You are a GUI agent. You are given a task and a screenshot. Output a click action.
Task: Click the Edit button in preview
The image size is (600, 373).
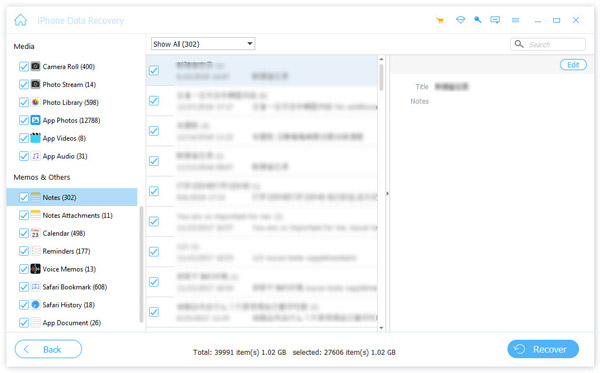573,65
